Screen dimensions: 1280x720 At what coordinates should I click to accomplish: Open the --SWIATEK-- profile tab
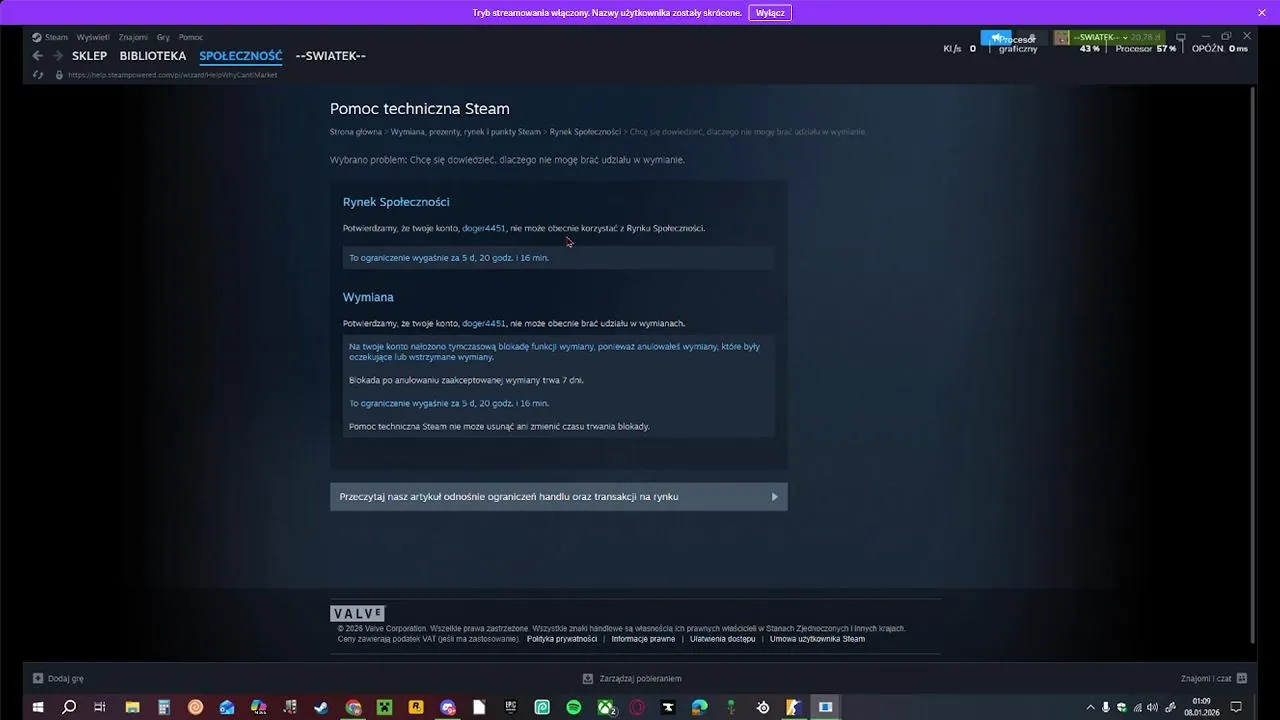(331, 56)
